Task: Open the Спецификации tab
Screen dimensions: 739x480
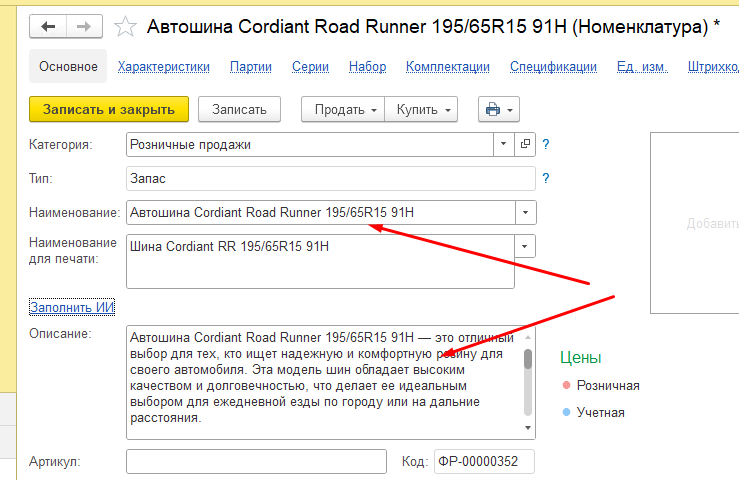Action: (x=553, y=67)
